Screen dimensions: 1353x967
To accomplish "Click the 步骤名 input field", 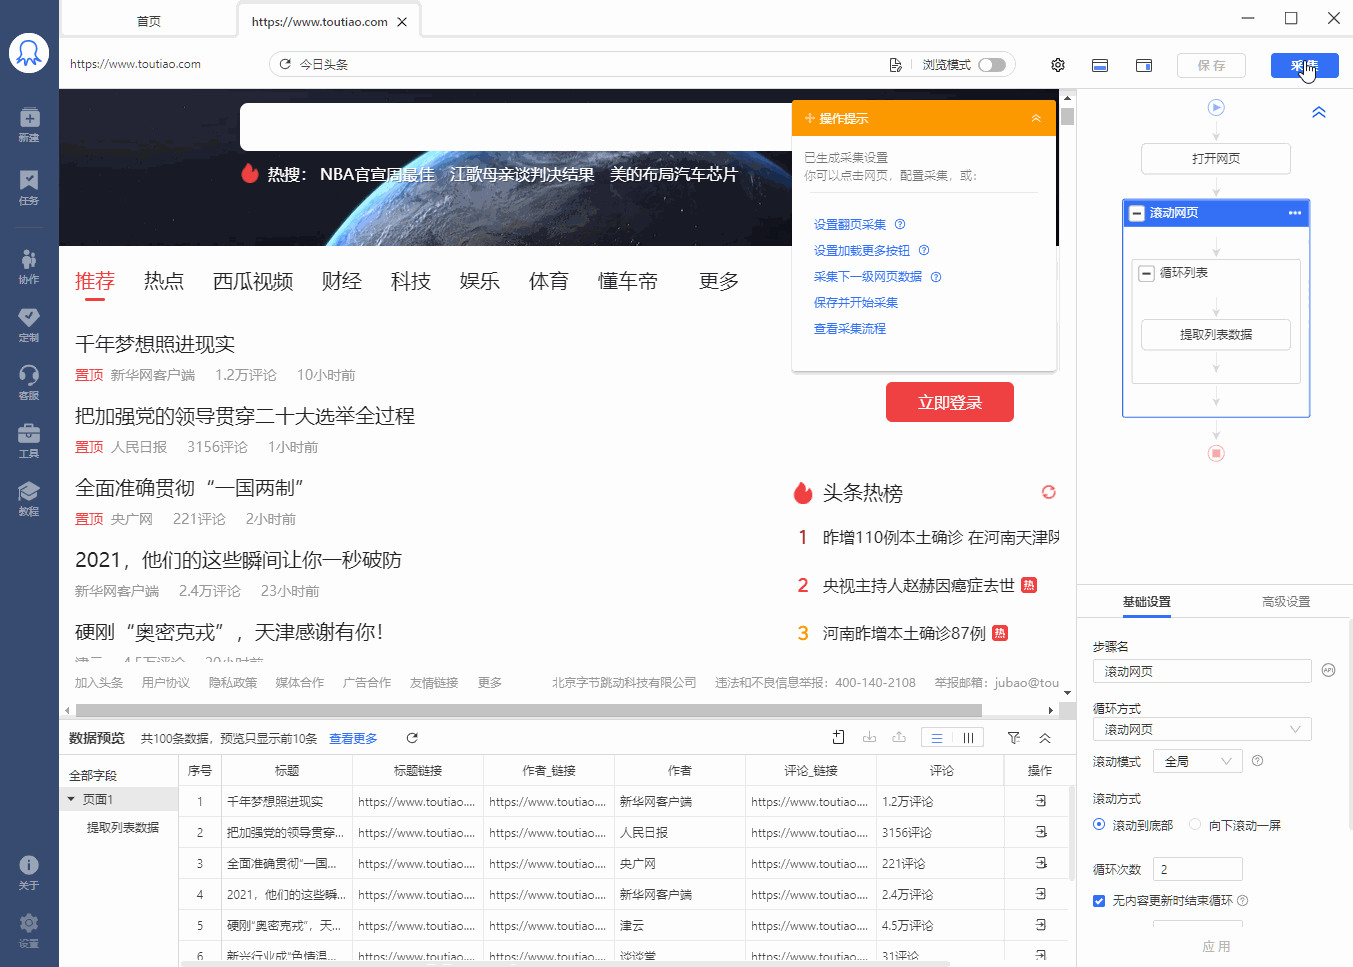I will pos(1202,671).
